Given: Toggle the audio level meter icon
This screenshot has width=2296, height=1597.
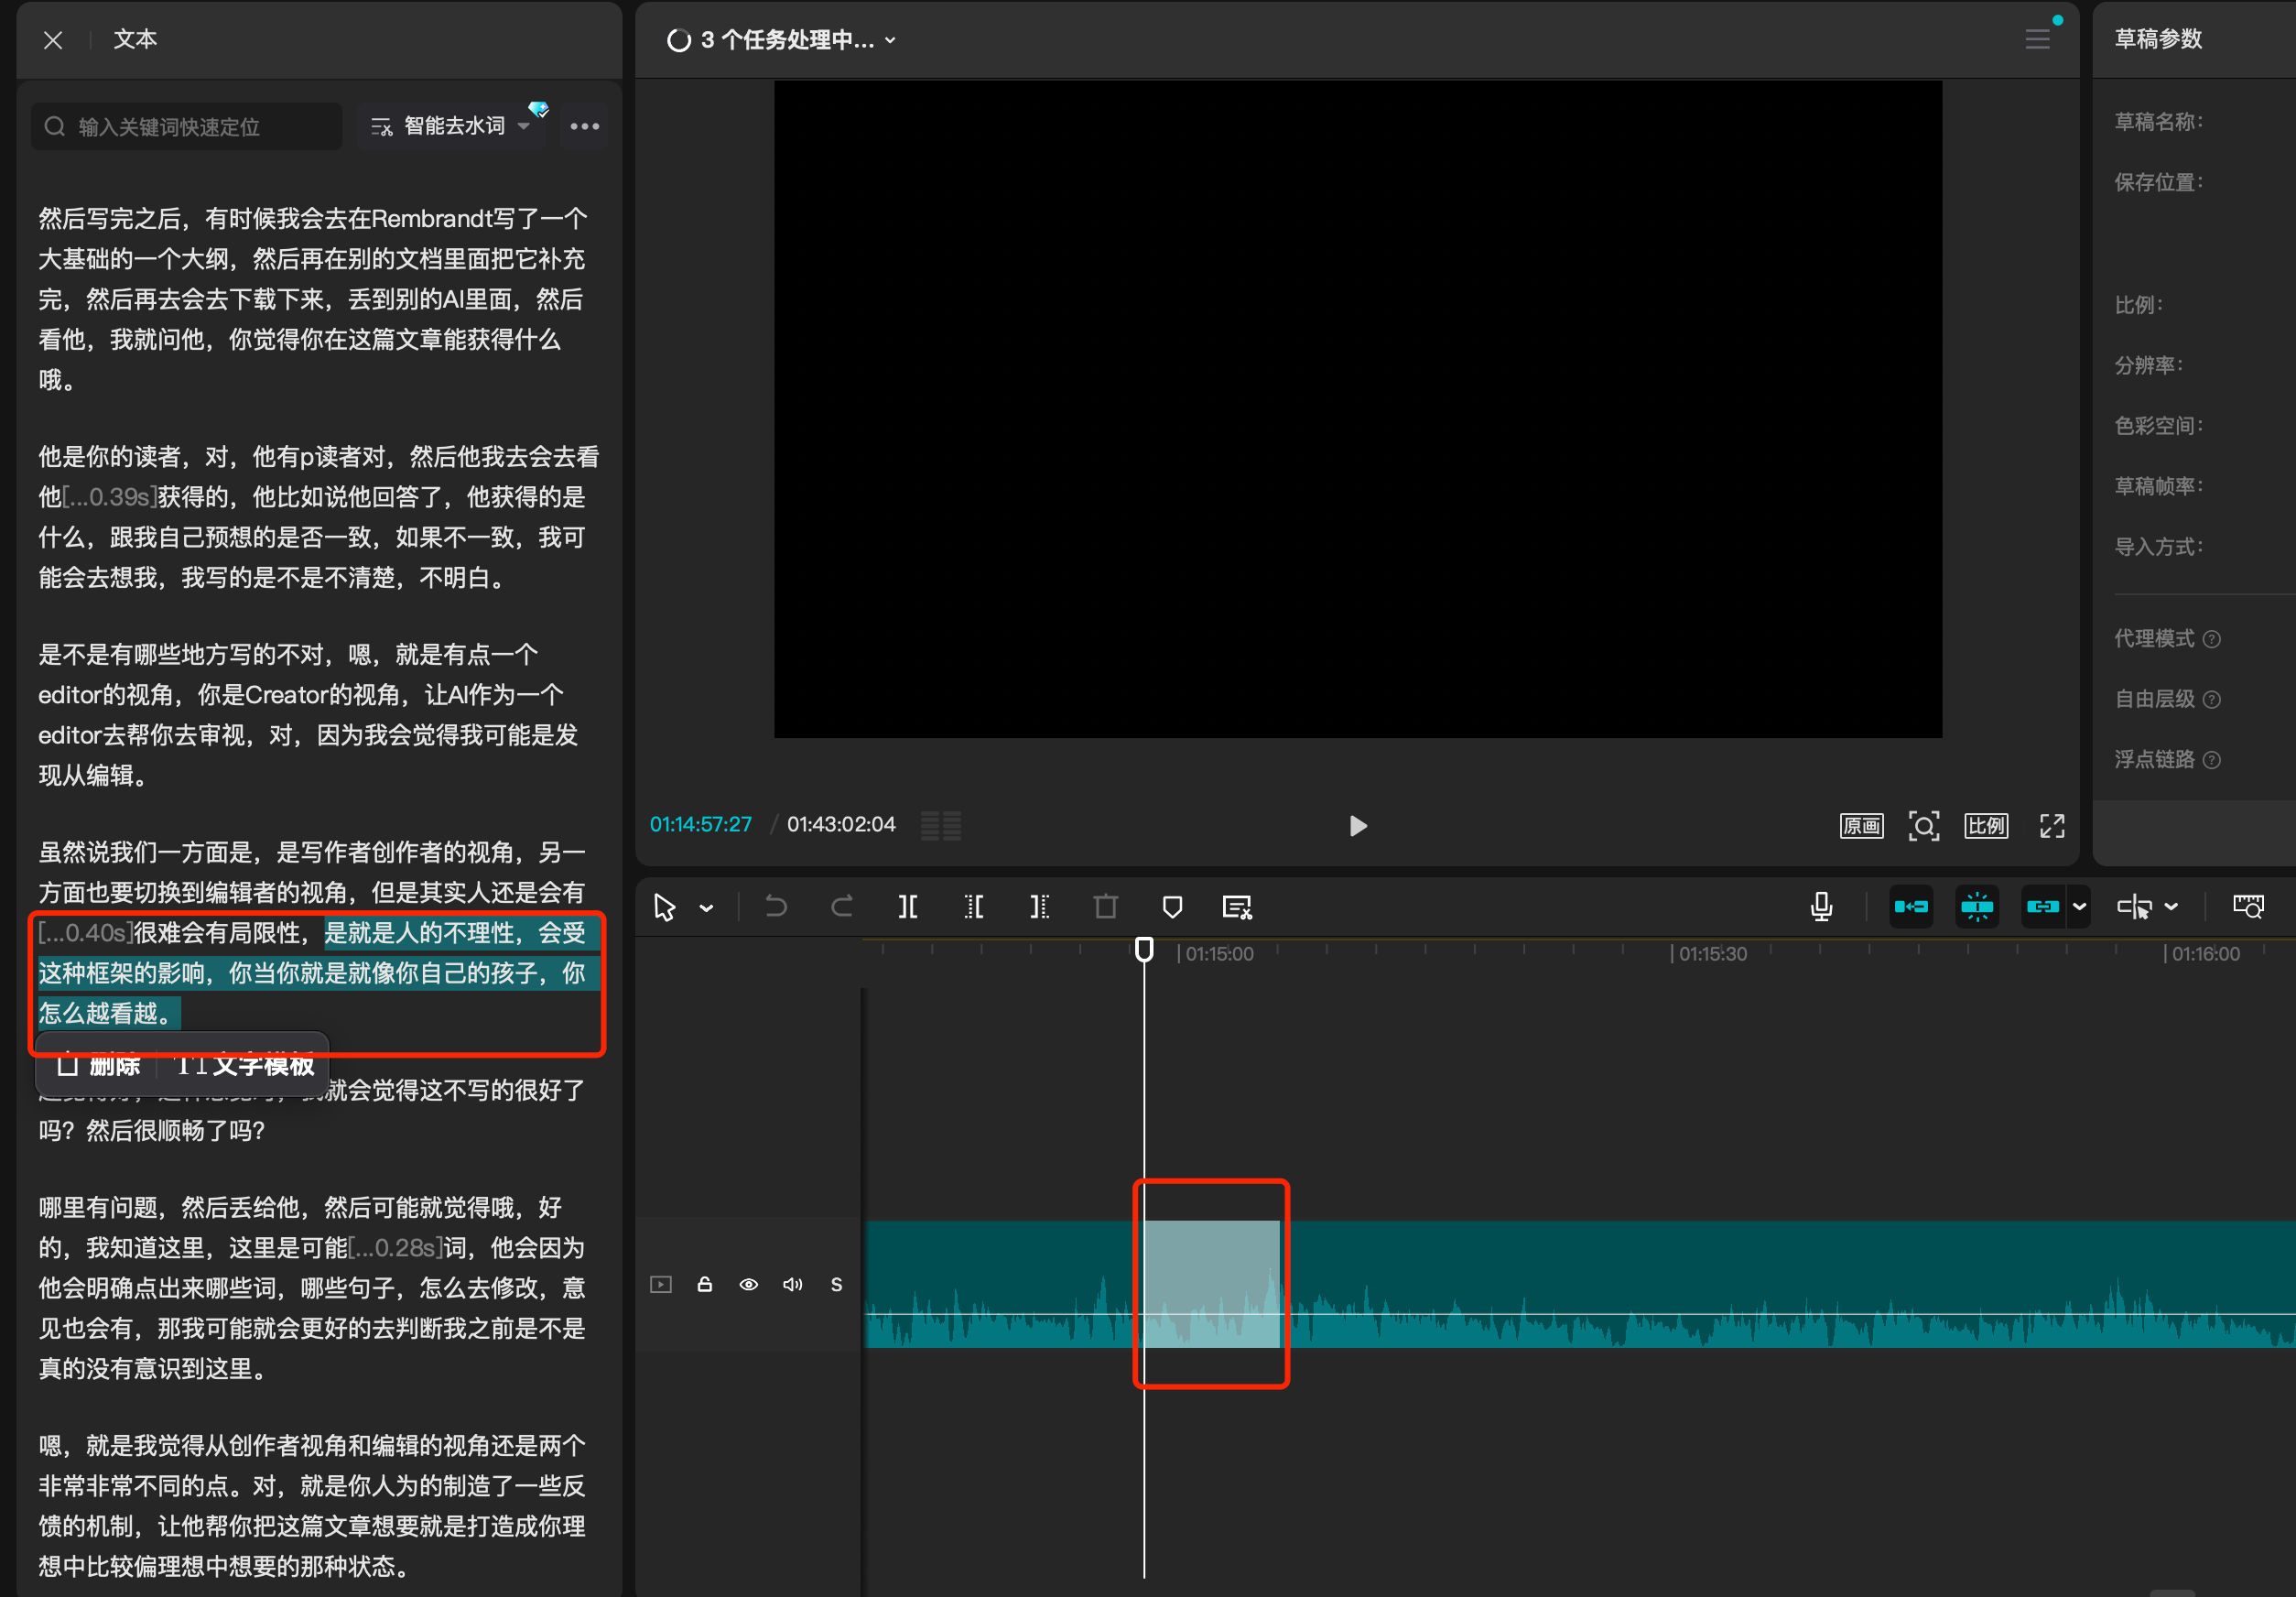Looking at the screenshot, I should coord(941,826).
